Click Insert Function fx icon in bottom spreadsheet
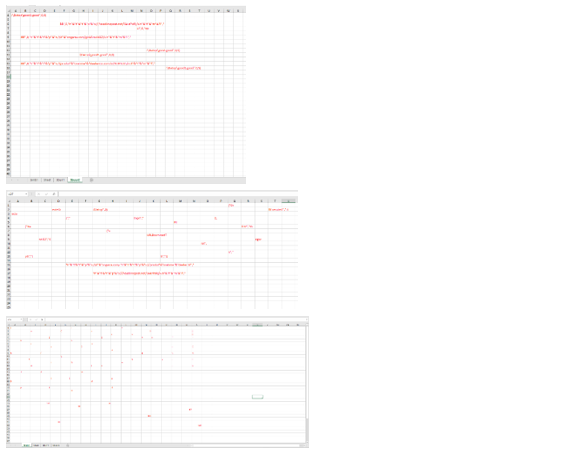578x459 pixels. 42,320
